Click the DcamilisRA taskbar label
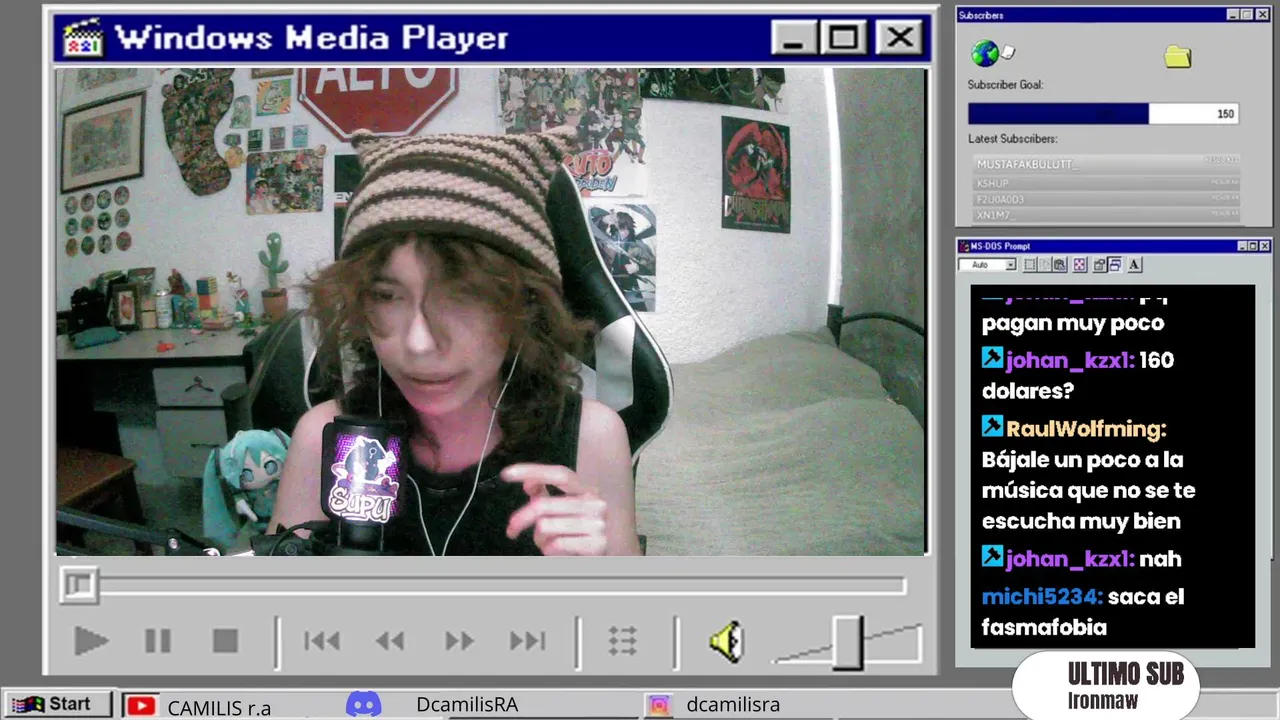This screenshot has width=1280, height=720. click(x=467, y=704)
